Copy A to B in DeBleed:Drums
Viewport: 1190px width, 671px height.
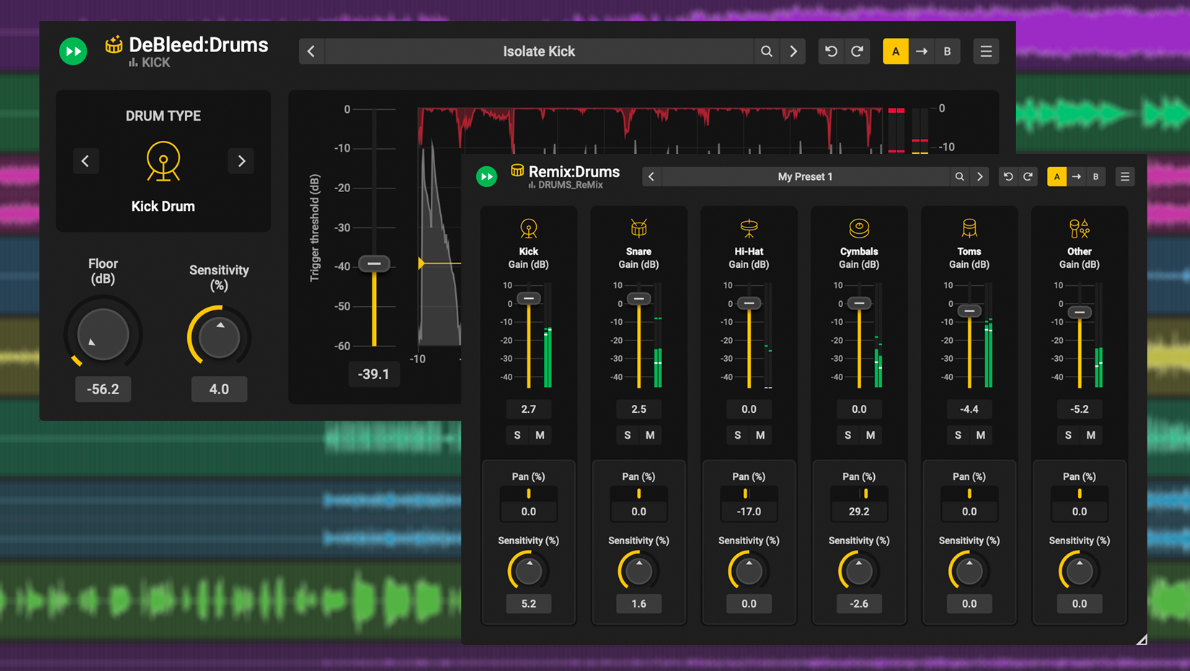(921, 52)
